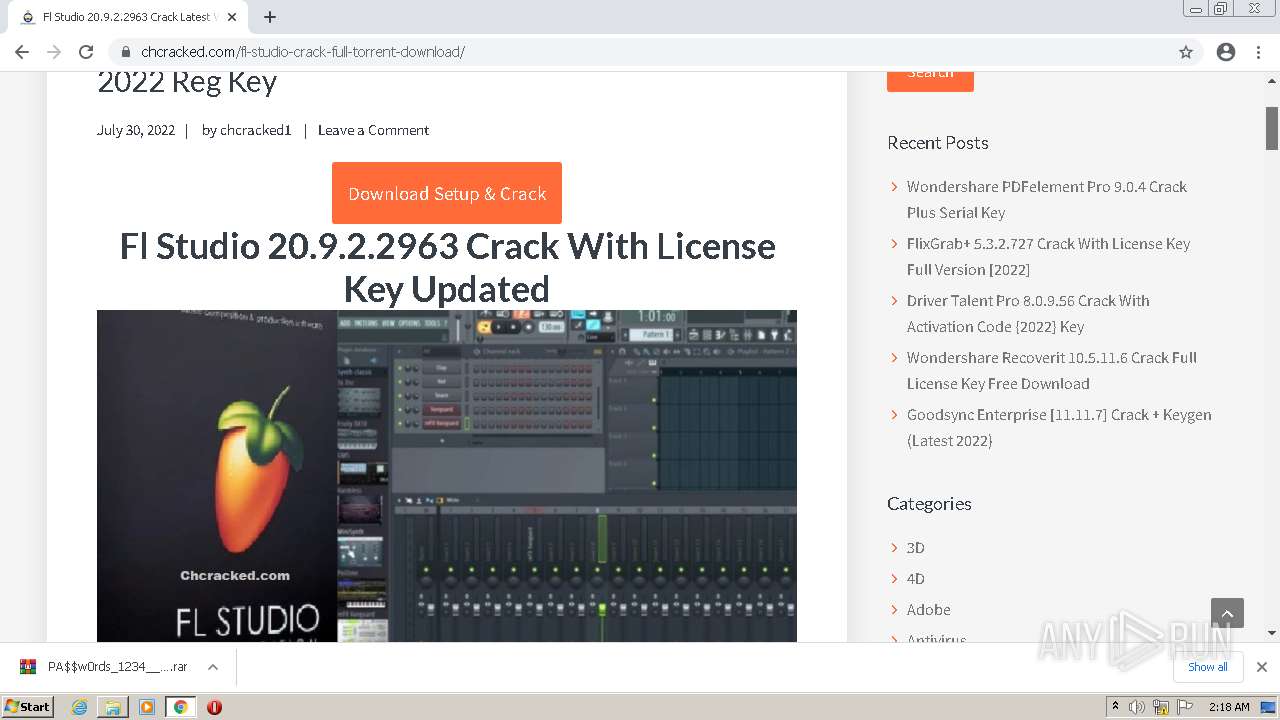Click the Recent Posts heading
This screenshot has height=720, width=1280.
pyautogui.click(x=938, y=143)
